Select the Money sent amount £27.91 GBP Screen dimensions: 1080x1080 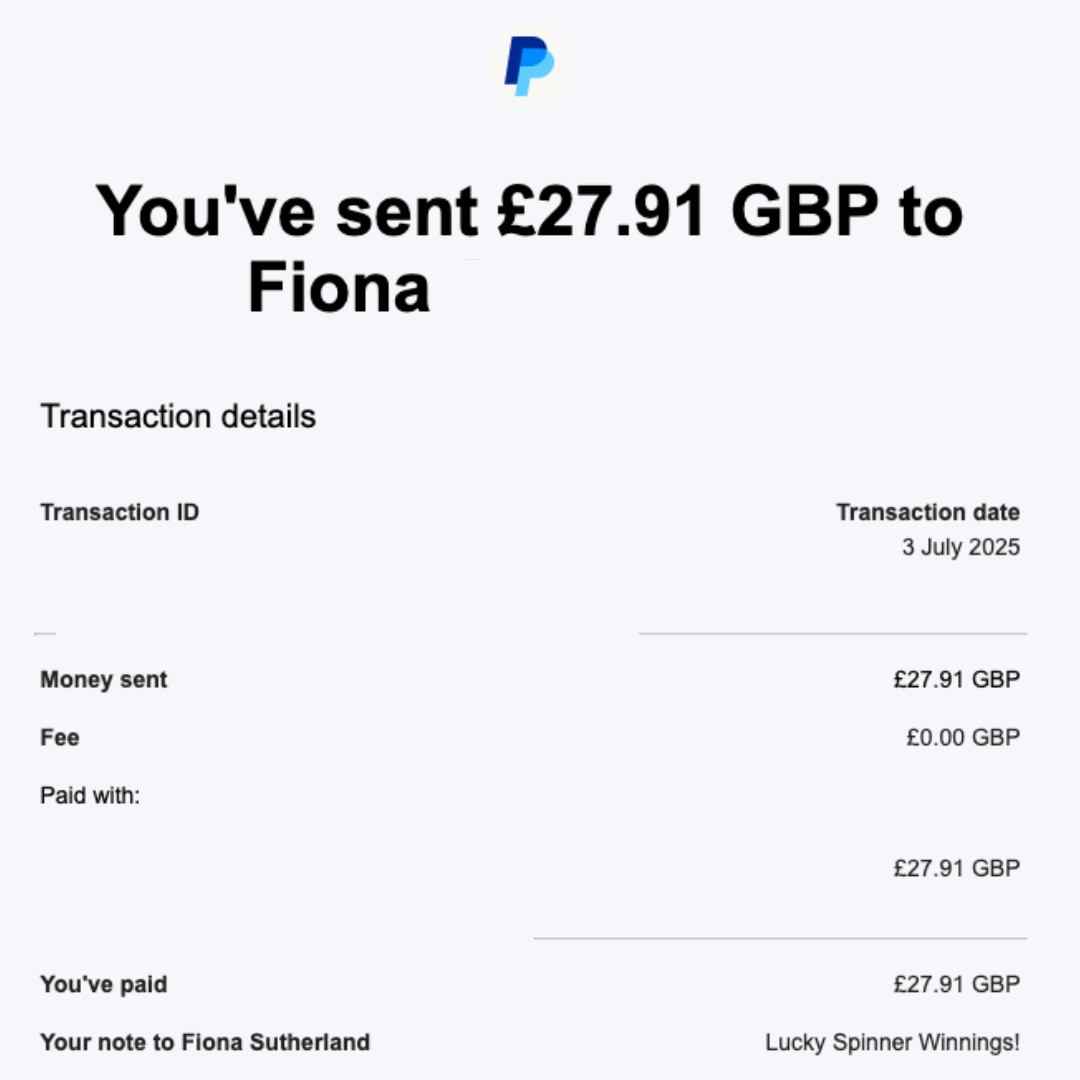[957, 679]
